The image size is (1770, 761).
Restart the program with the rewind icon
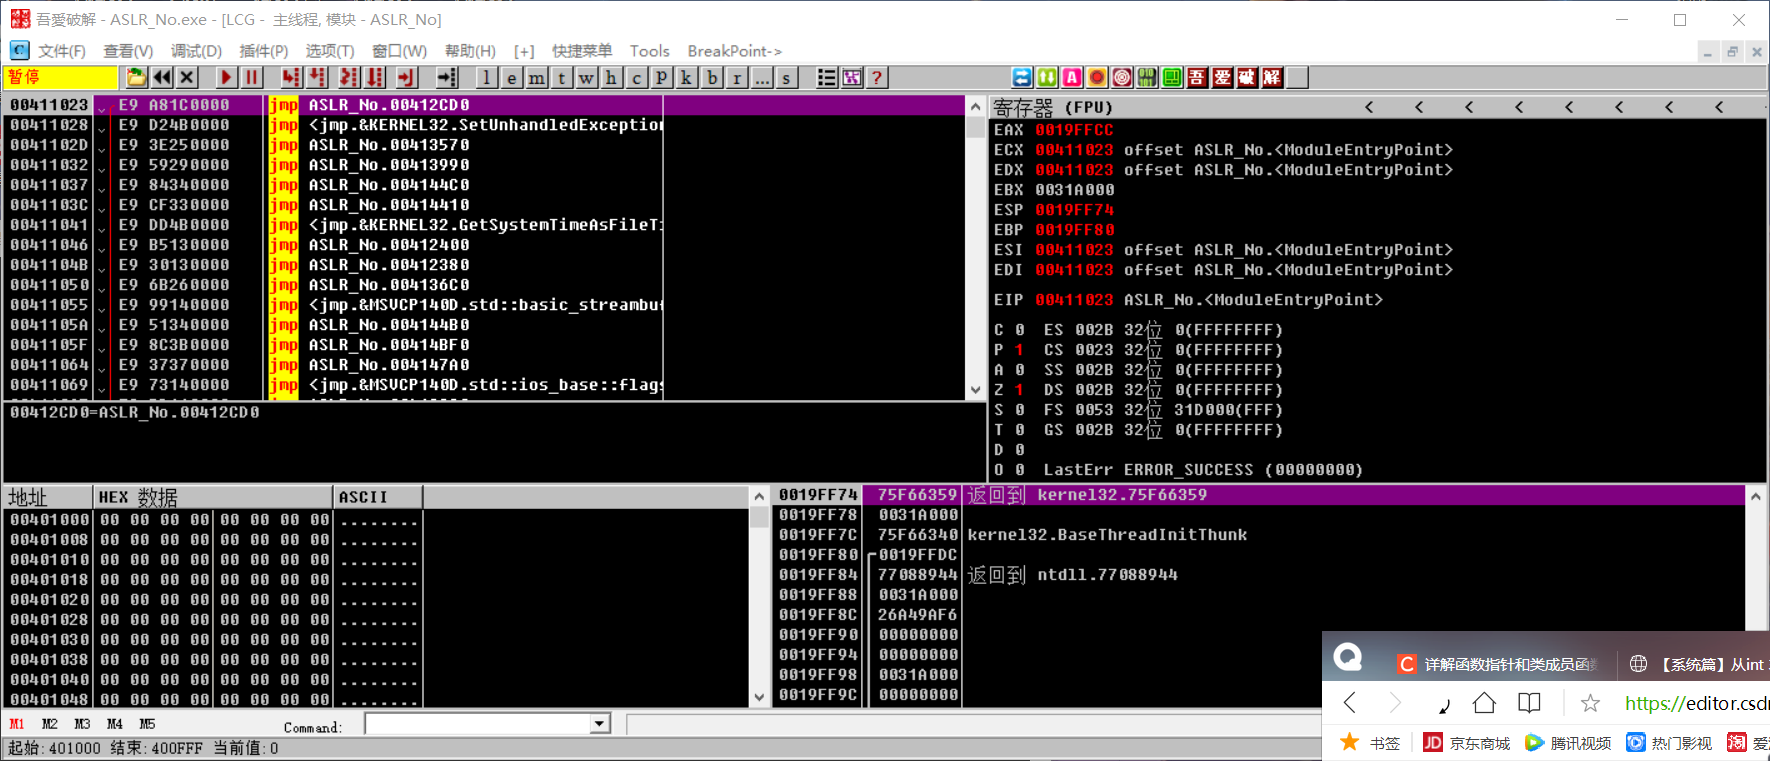point(161,77)
